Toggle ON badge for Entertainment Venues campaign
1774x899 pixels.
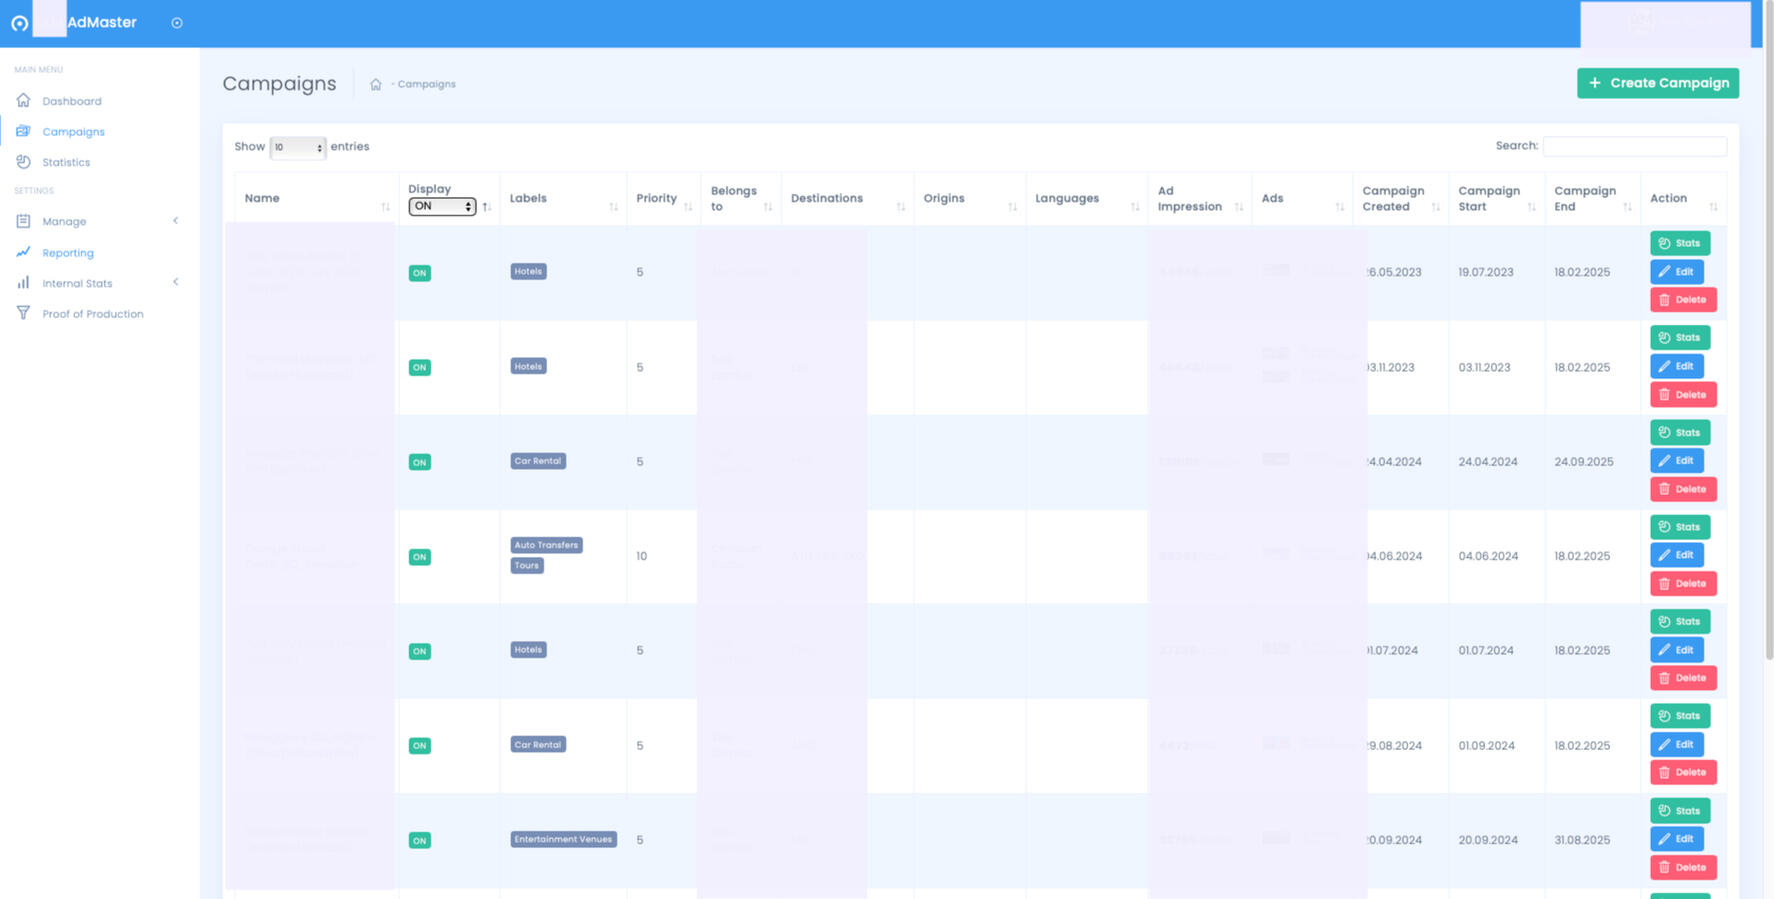click(x=420, y=841)
